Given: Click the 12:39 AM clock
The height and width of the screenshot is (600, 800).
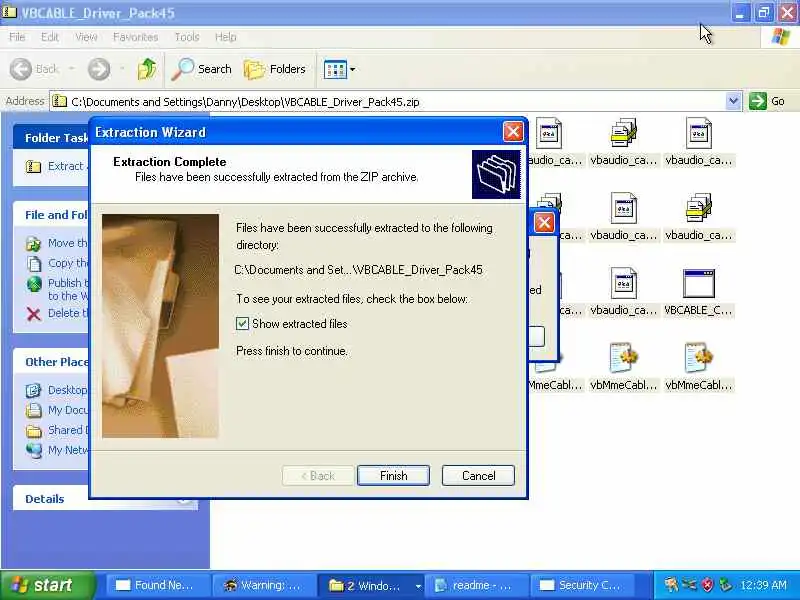Looking at the screenshot, I should coord(763,585).
